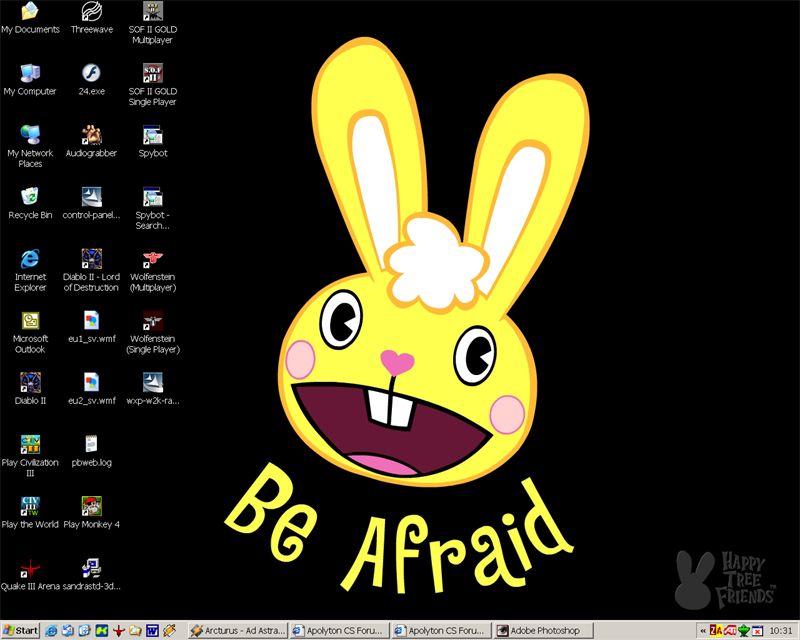This screenshot has height=640, width=800.
Task: Click the Wolfenstein (Multiplayer) shortcut
Action: [152, 260]
